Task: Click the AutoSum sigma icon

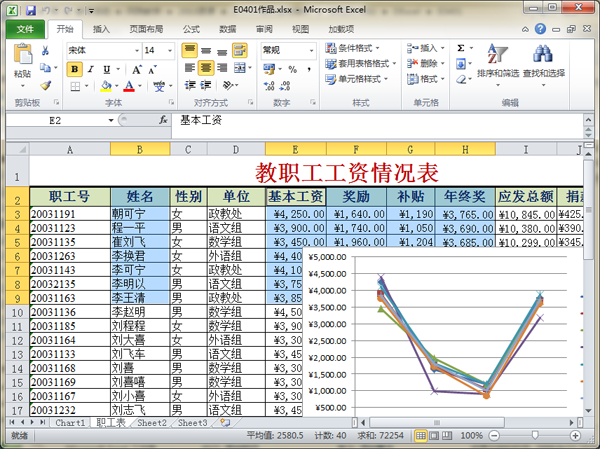Action: (460, 48)
